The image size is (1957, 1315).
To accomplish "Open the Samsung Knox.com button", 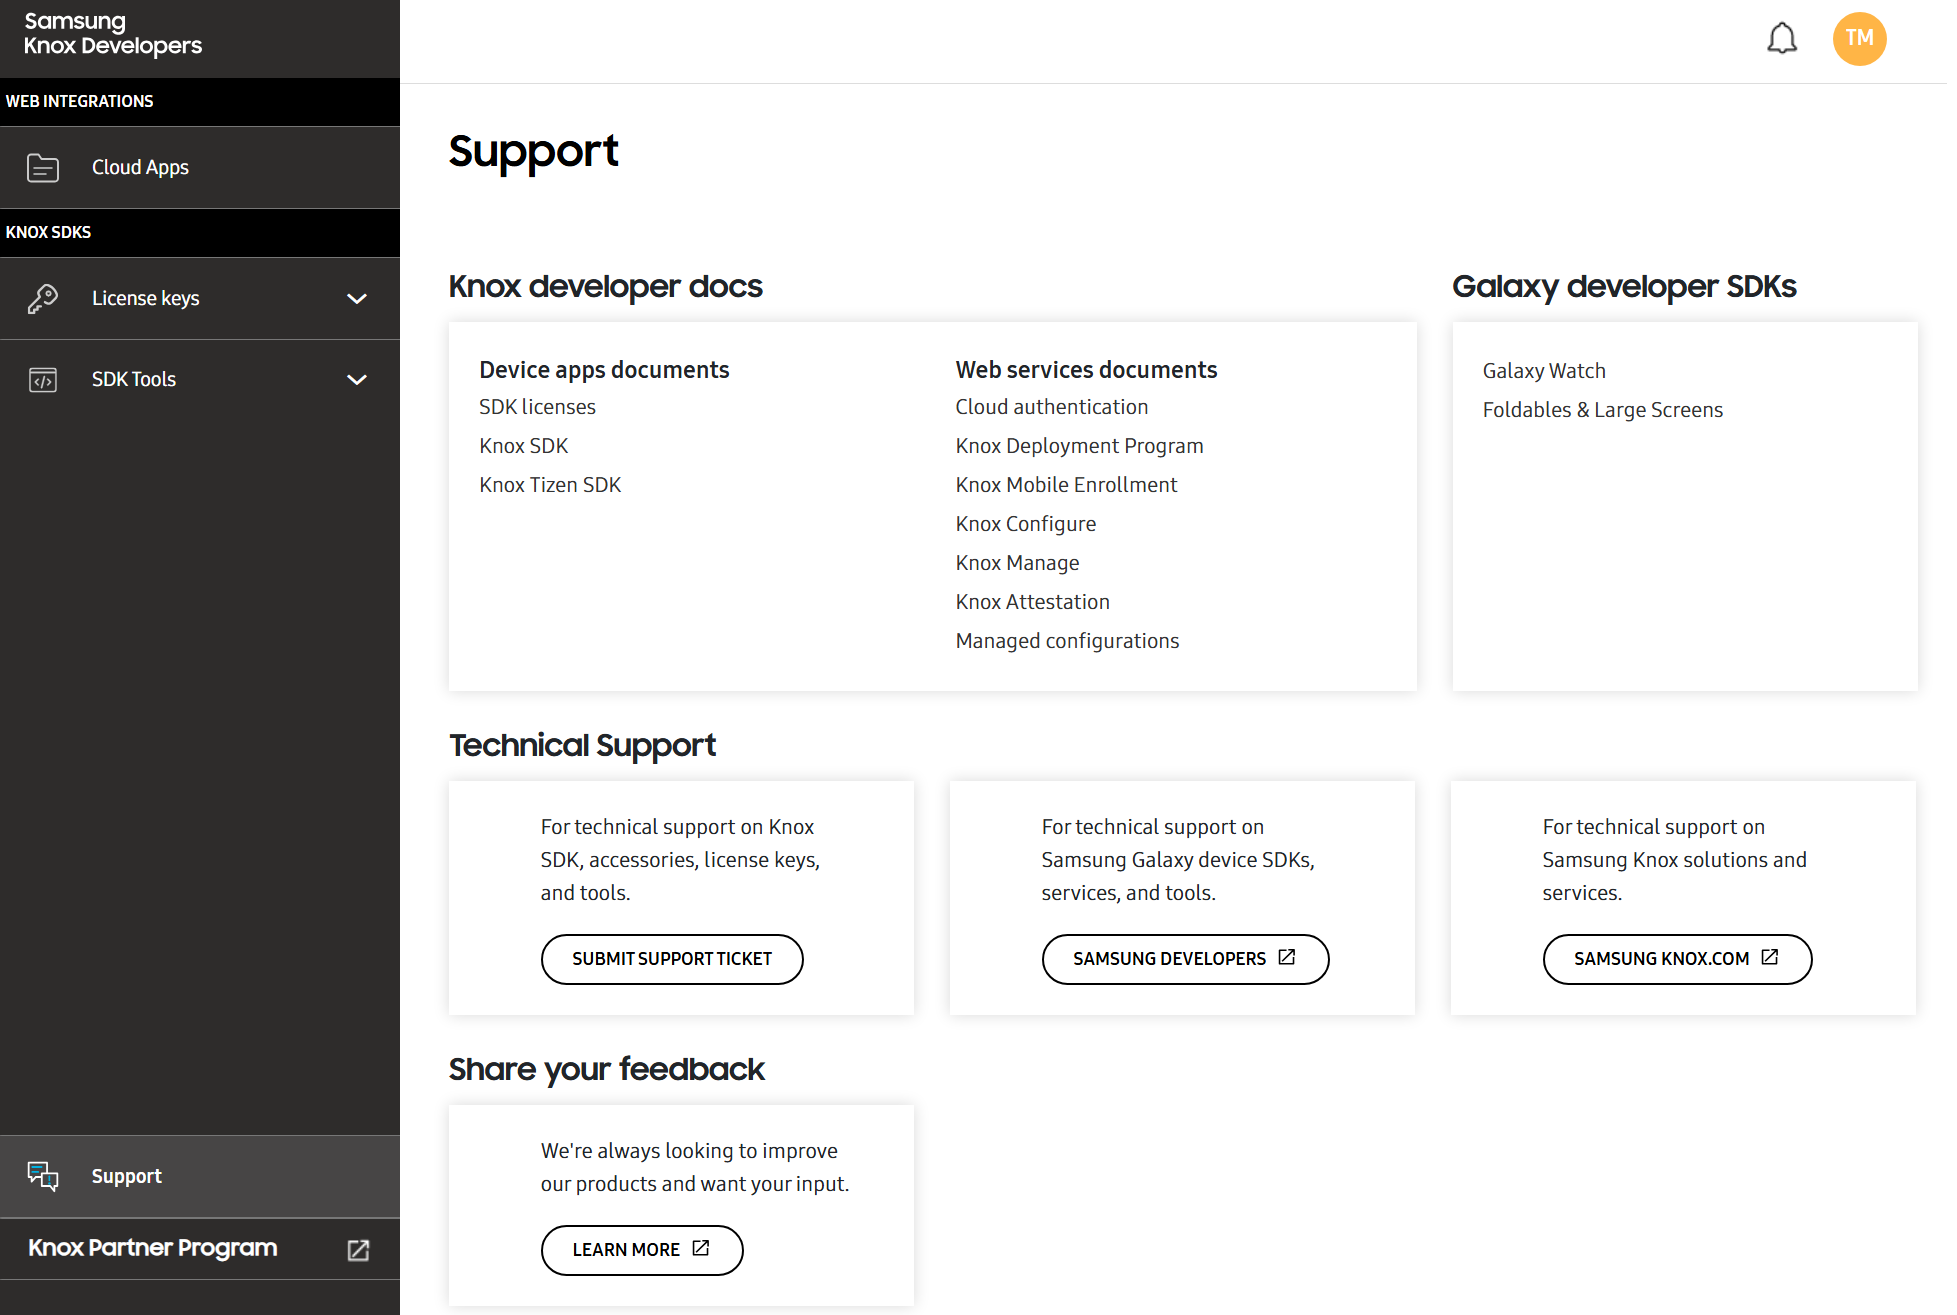I will (1677, 959).
